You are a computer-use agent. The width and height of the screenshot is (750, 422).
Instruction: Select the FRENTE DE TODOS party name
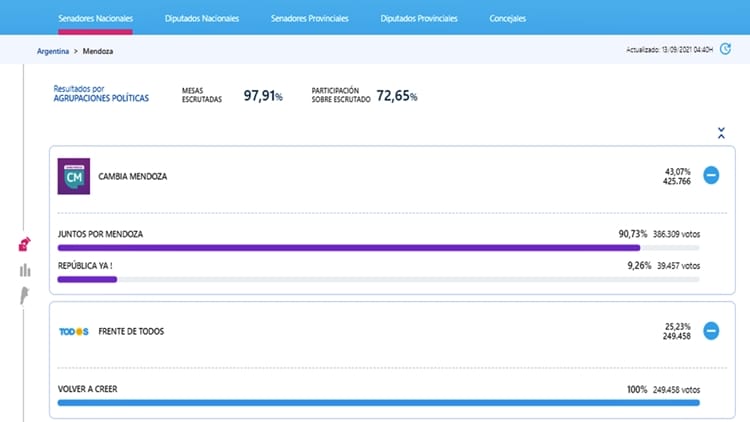click(131, 332)
